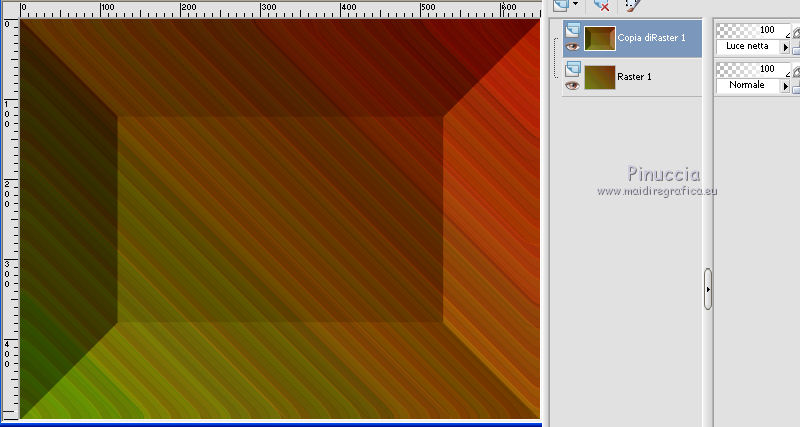Open Luce netta blend mode dropdown
The height and width of the screenshot is (427, 800).
(786, 47)
